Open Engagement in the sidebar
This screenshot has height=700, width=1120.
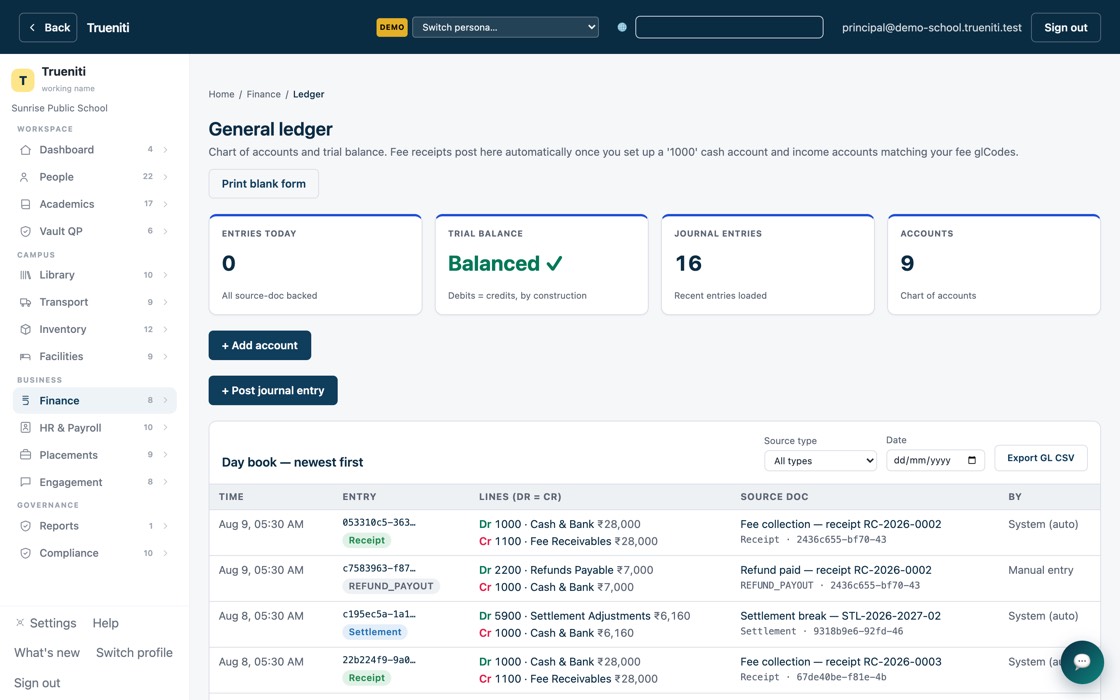pos(94,482)
